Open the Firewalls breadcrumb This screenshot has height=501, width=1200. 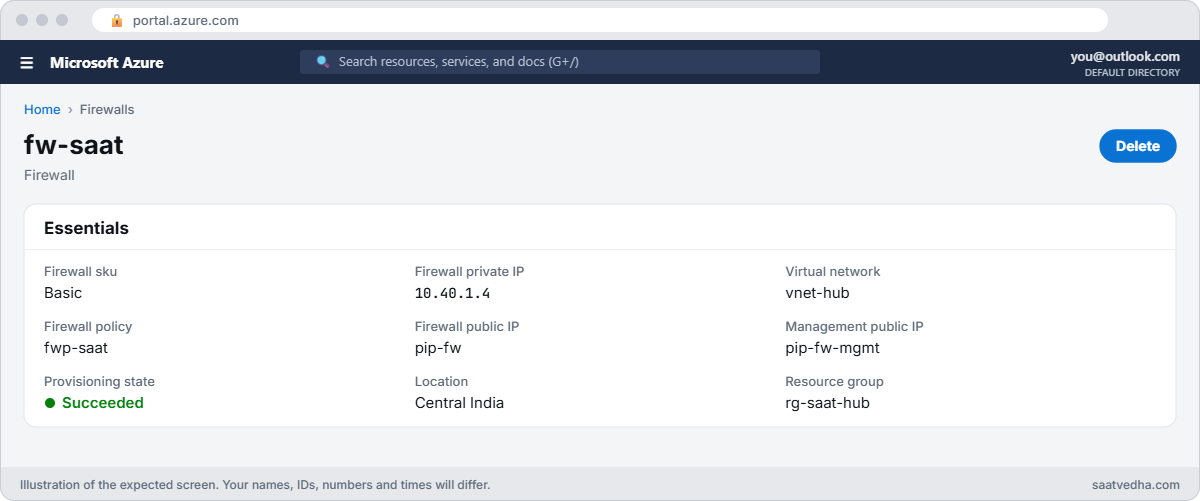click(107, 109)
